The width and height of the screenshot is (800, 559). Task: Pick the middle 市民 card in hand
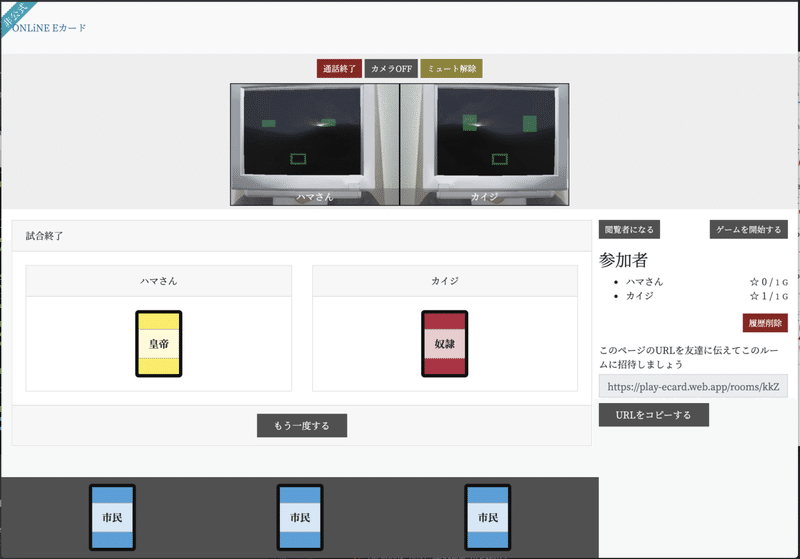click(300, 517)
